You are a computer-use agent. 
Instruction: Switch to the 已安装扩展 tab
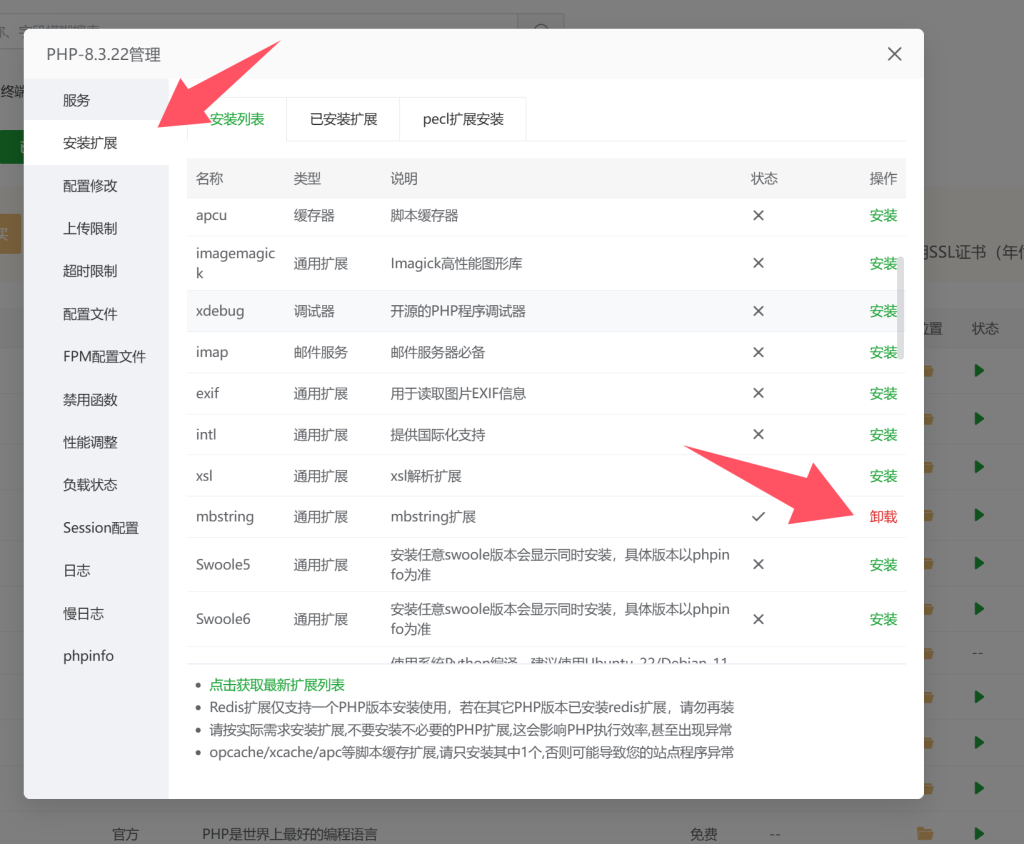343,119
